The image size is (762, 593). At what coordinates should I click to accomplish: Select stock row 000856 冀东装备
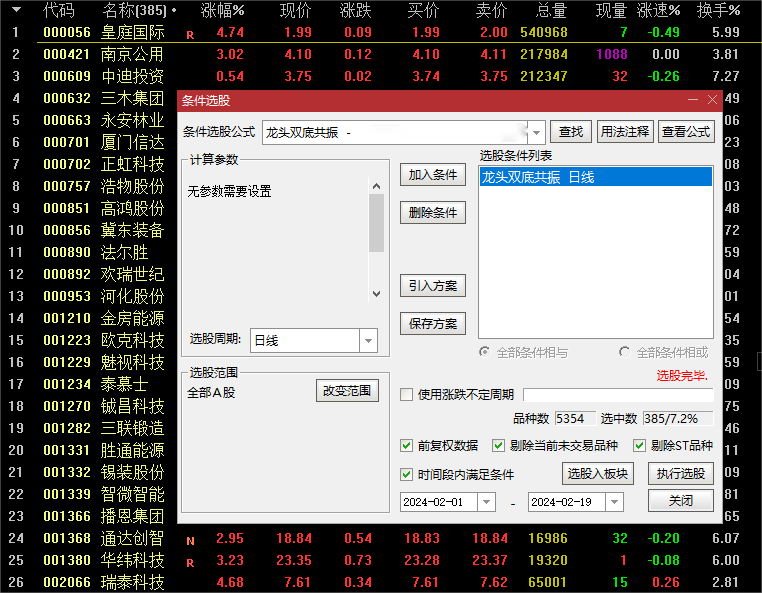[89, 230]
